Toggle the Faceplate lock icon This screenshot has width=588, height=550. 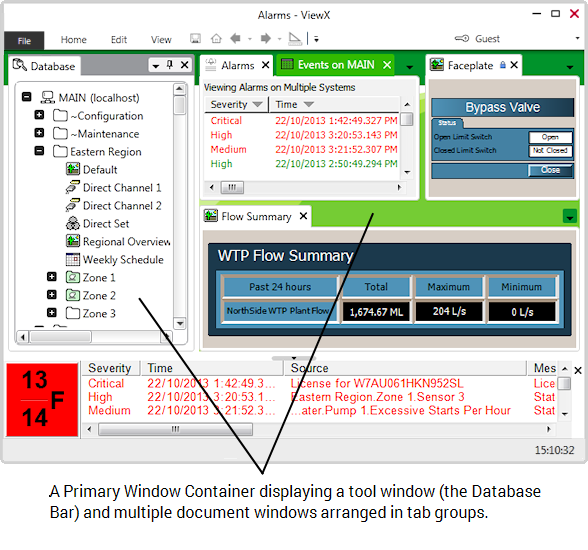click(503, 65)
